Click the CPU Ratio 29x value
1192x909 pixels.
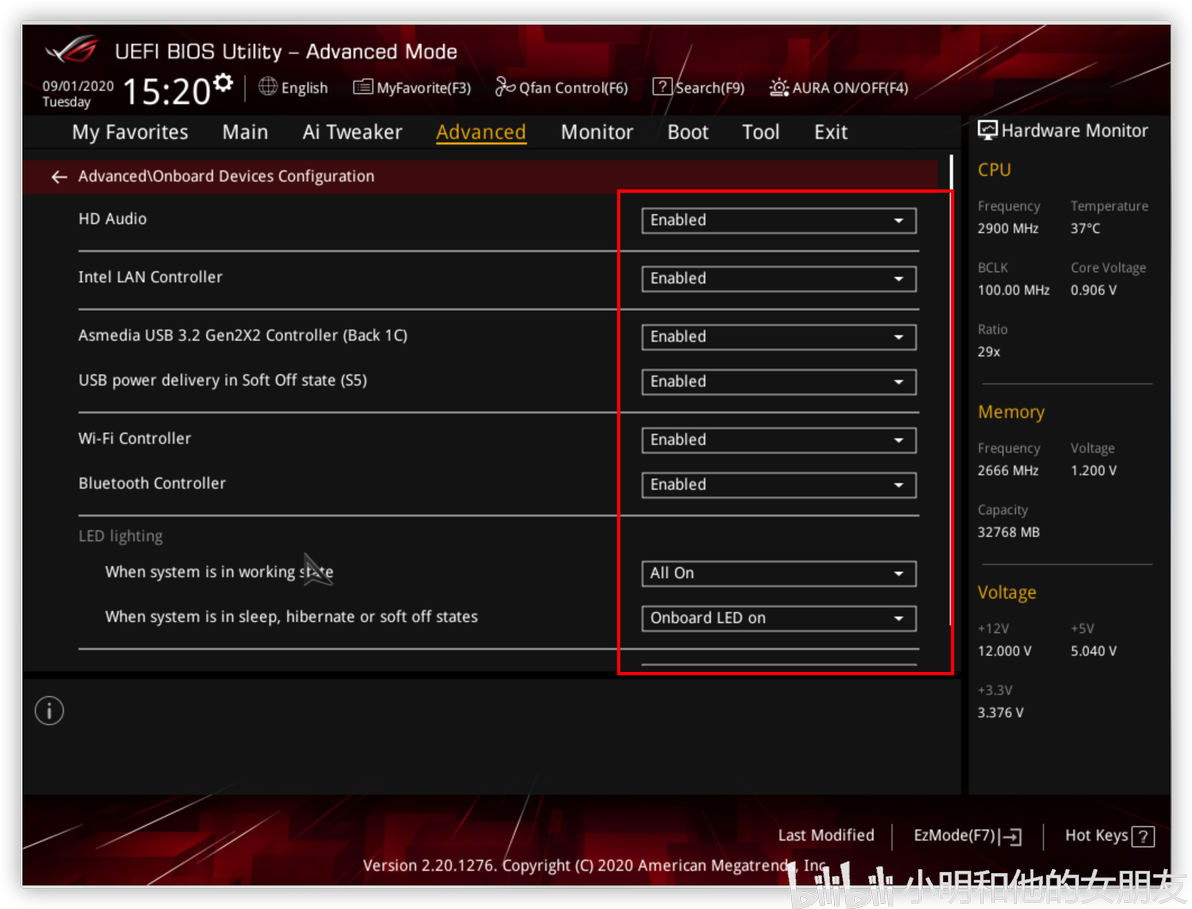coord(989,352)
